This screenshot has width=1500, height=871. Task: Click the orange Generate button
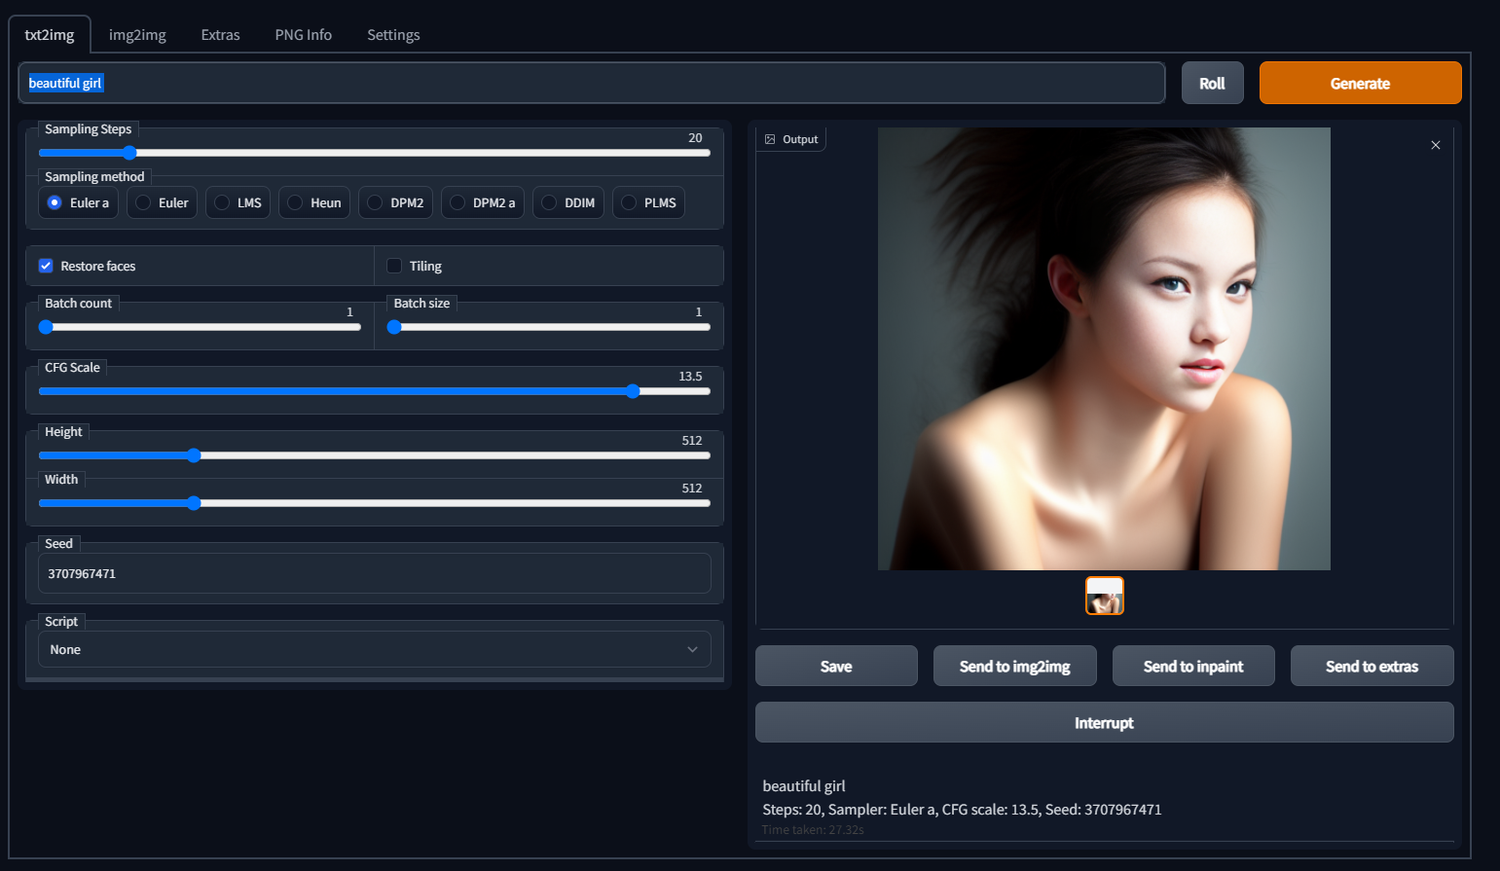1360,83
